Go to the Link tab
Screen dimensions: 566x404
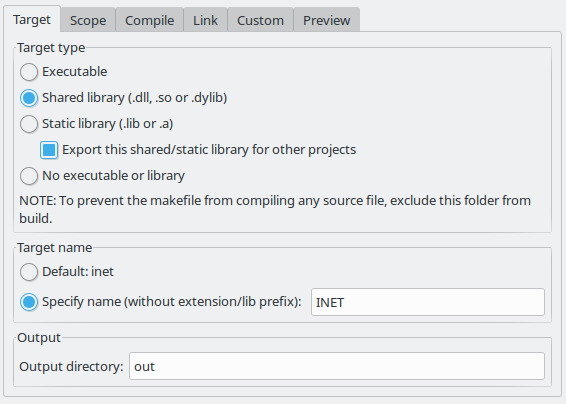pos(205,20)
